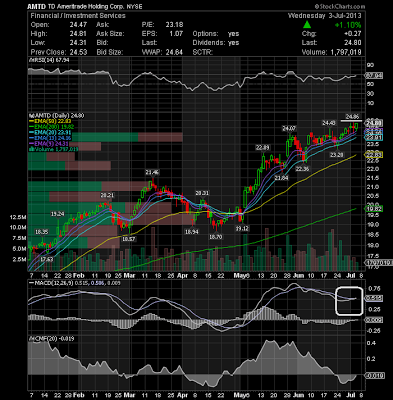The image size is (393, 400).
Task: Click the Chg value '+0.27'
Action: coord(352,34)
